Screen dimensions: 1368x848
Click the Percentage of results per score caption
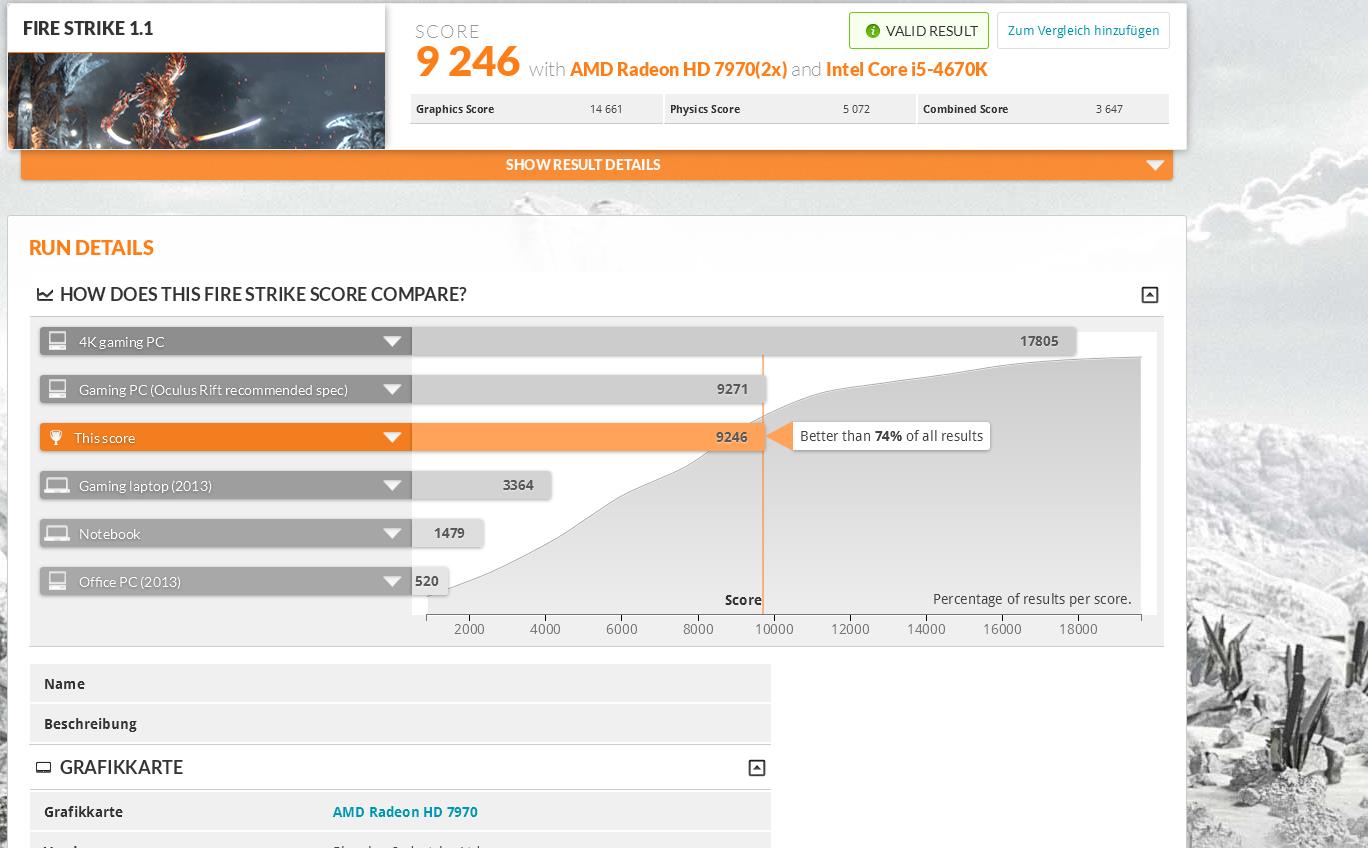pyautogui.click(x=1032, y=599)
